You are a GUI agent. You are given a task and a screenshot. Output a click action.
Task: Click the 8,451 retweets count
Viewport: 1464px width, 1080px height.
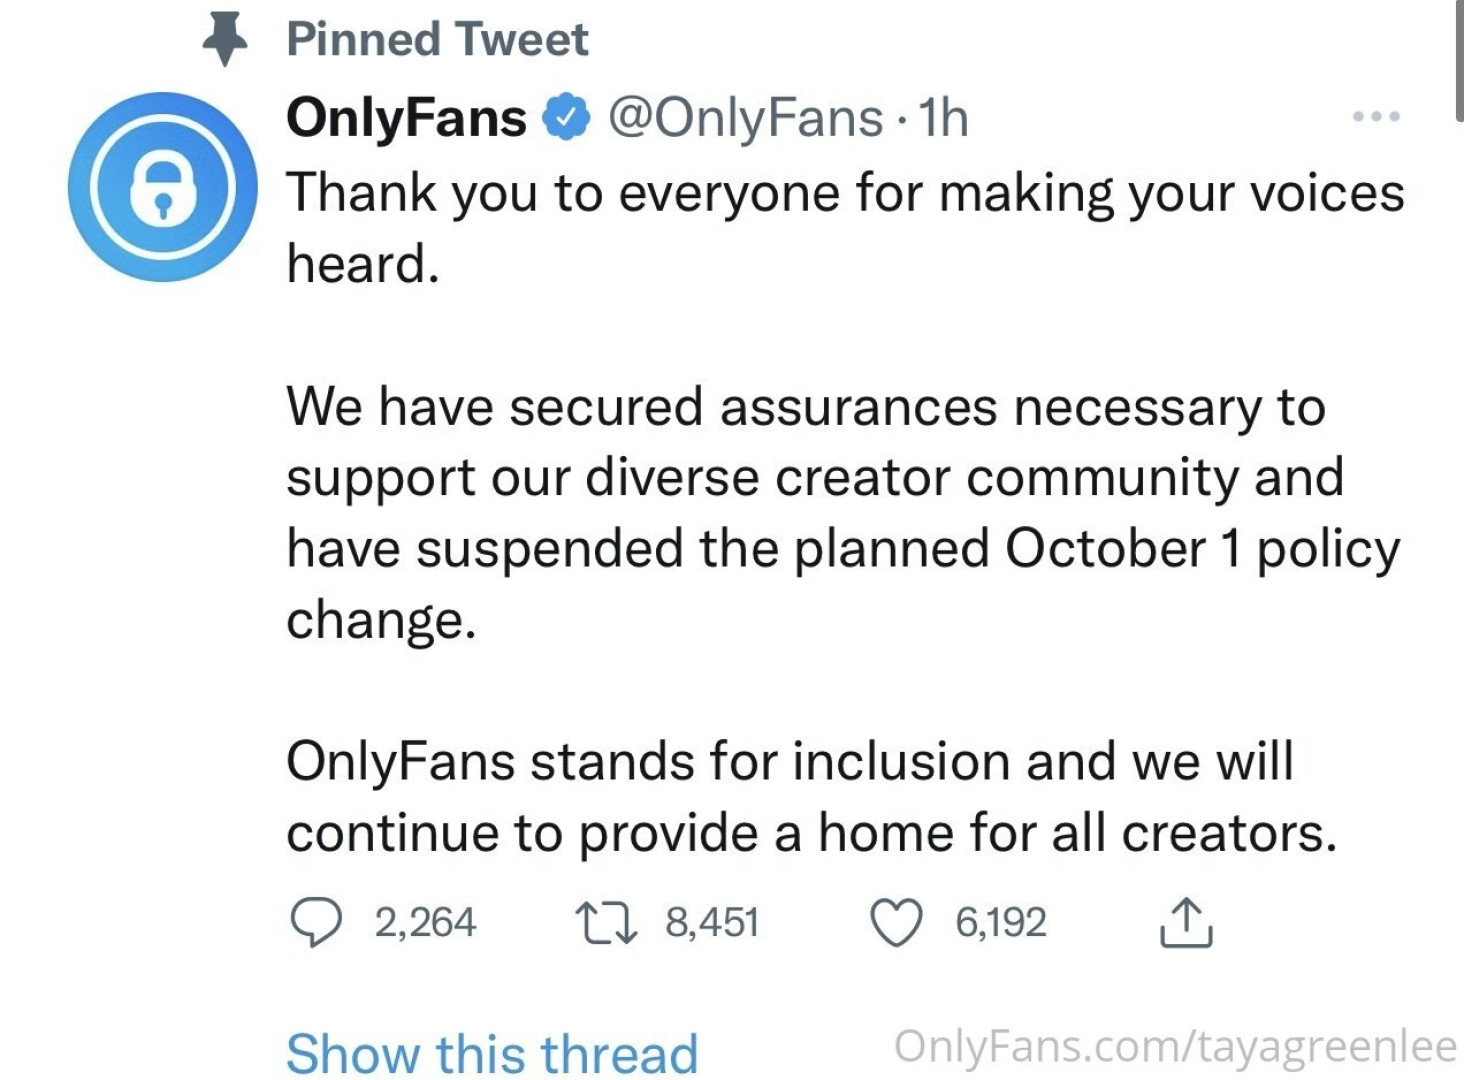tap(712, 922)
